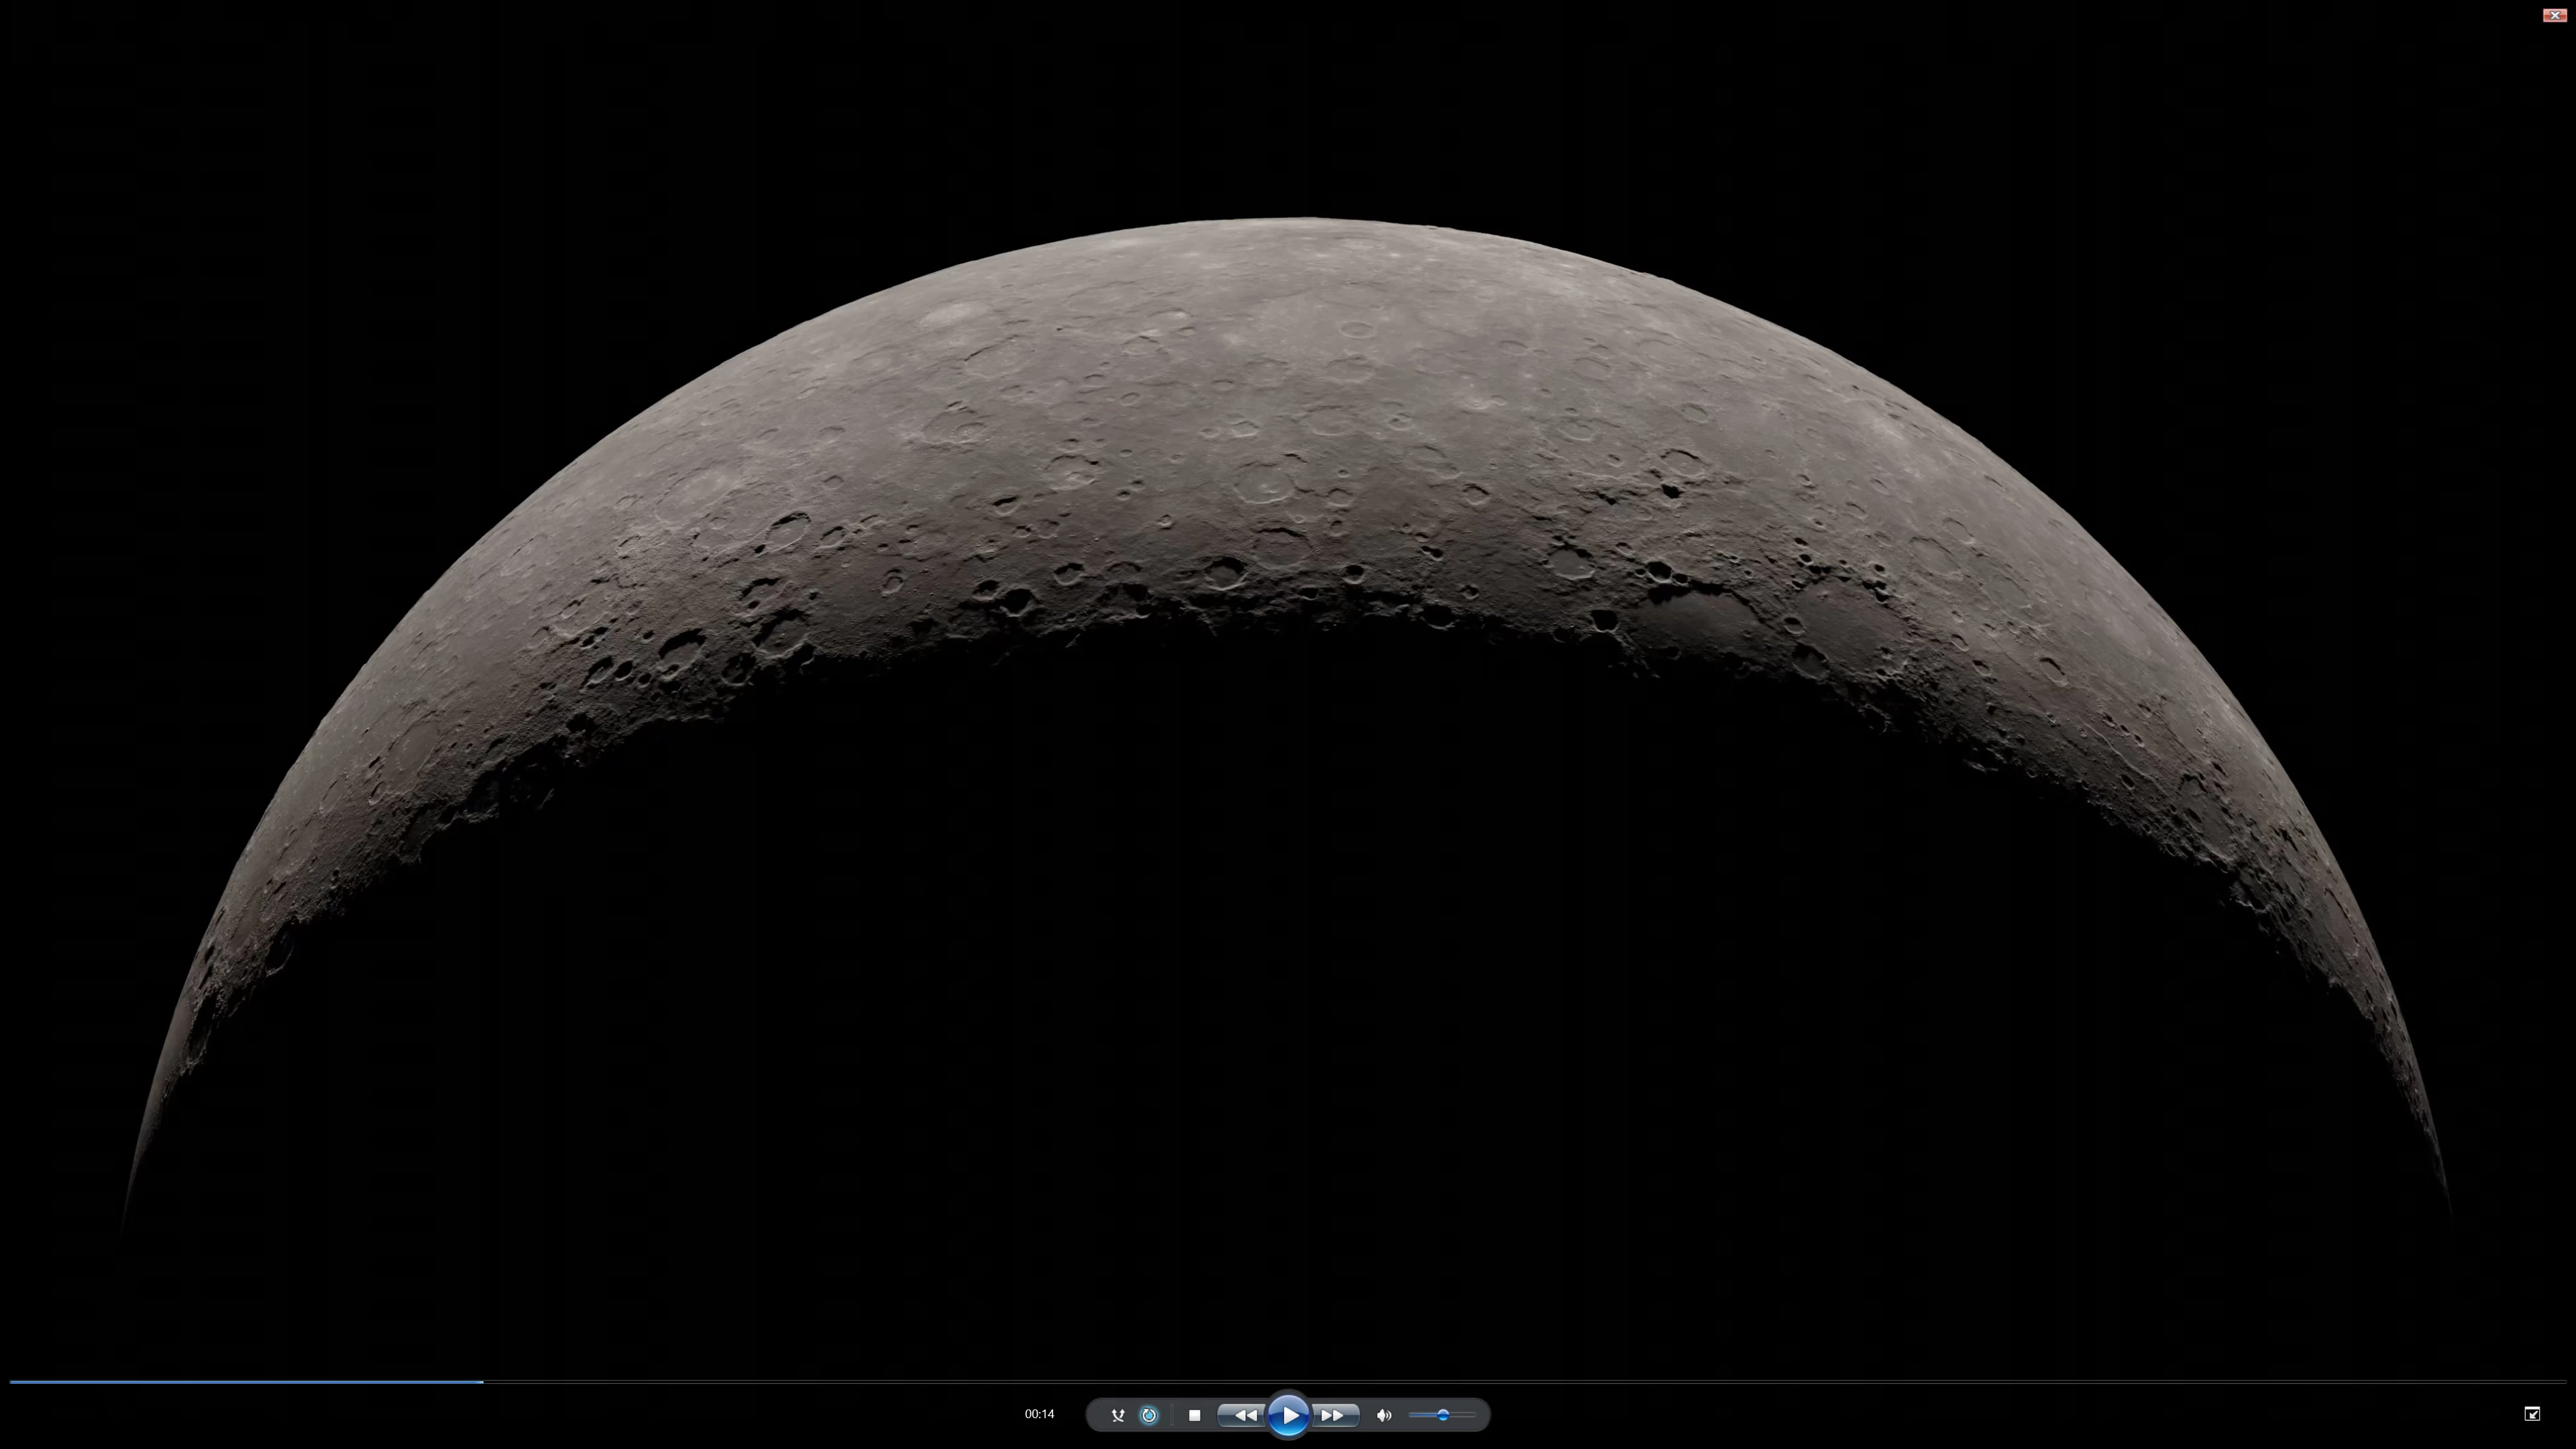Screen dimensions: 2576x1449
Task: Click the 00:14 elapsed time display
Action: click(x=1039, y=1414)
